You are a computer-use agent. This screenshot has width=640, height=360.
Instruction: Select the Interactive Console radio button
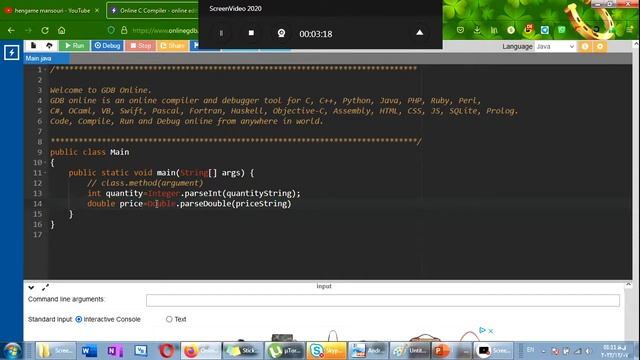point(79,319)
